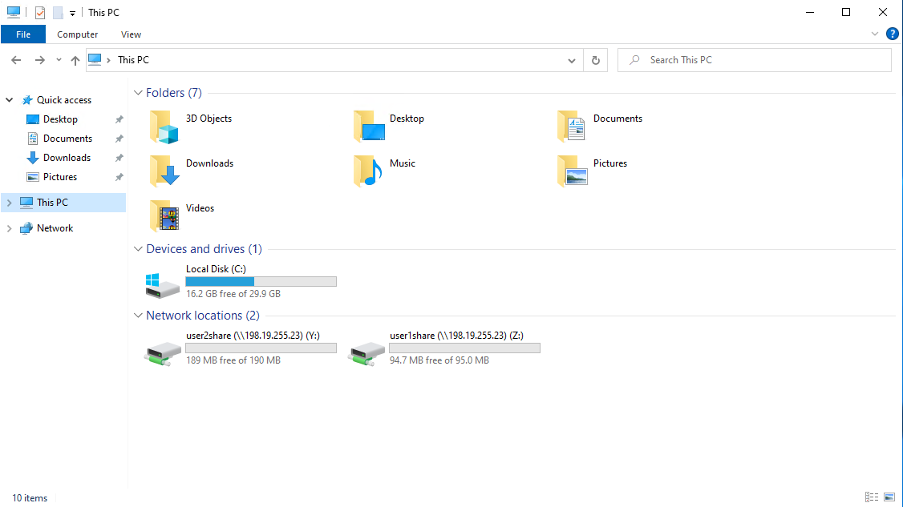
Task: Collapse the Network locations group
Action: [138, 315]
